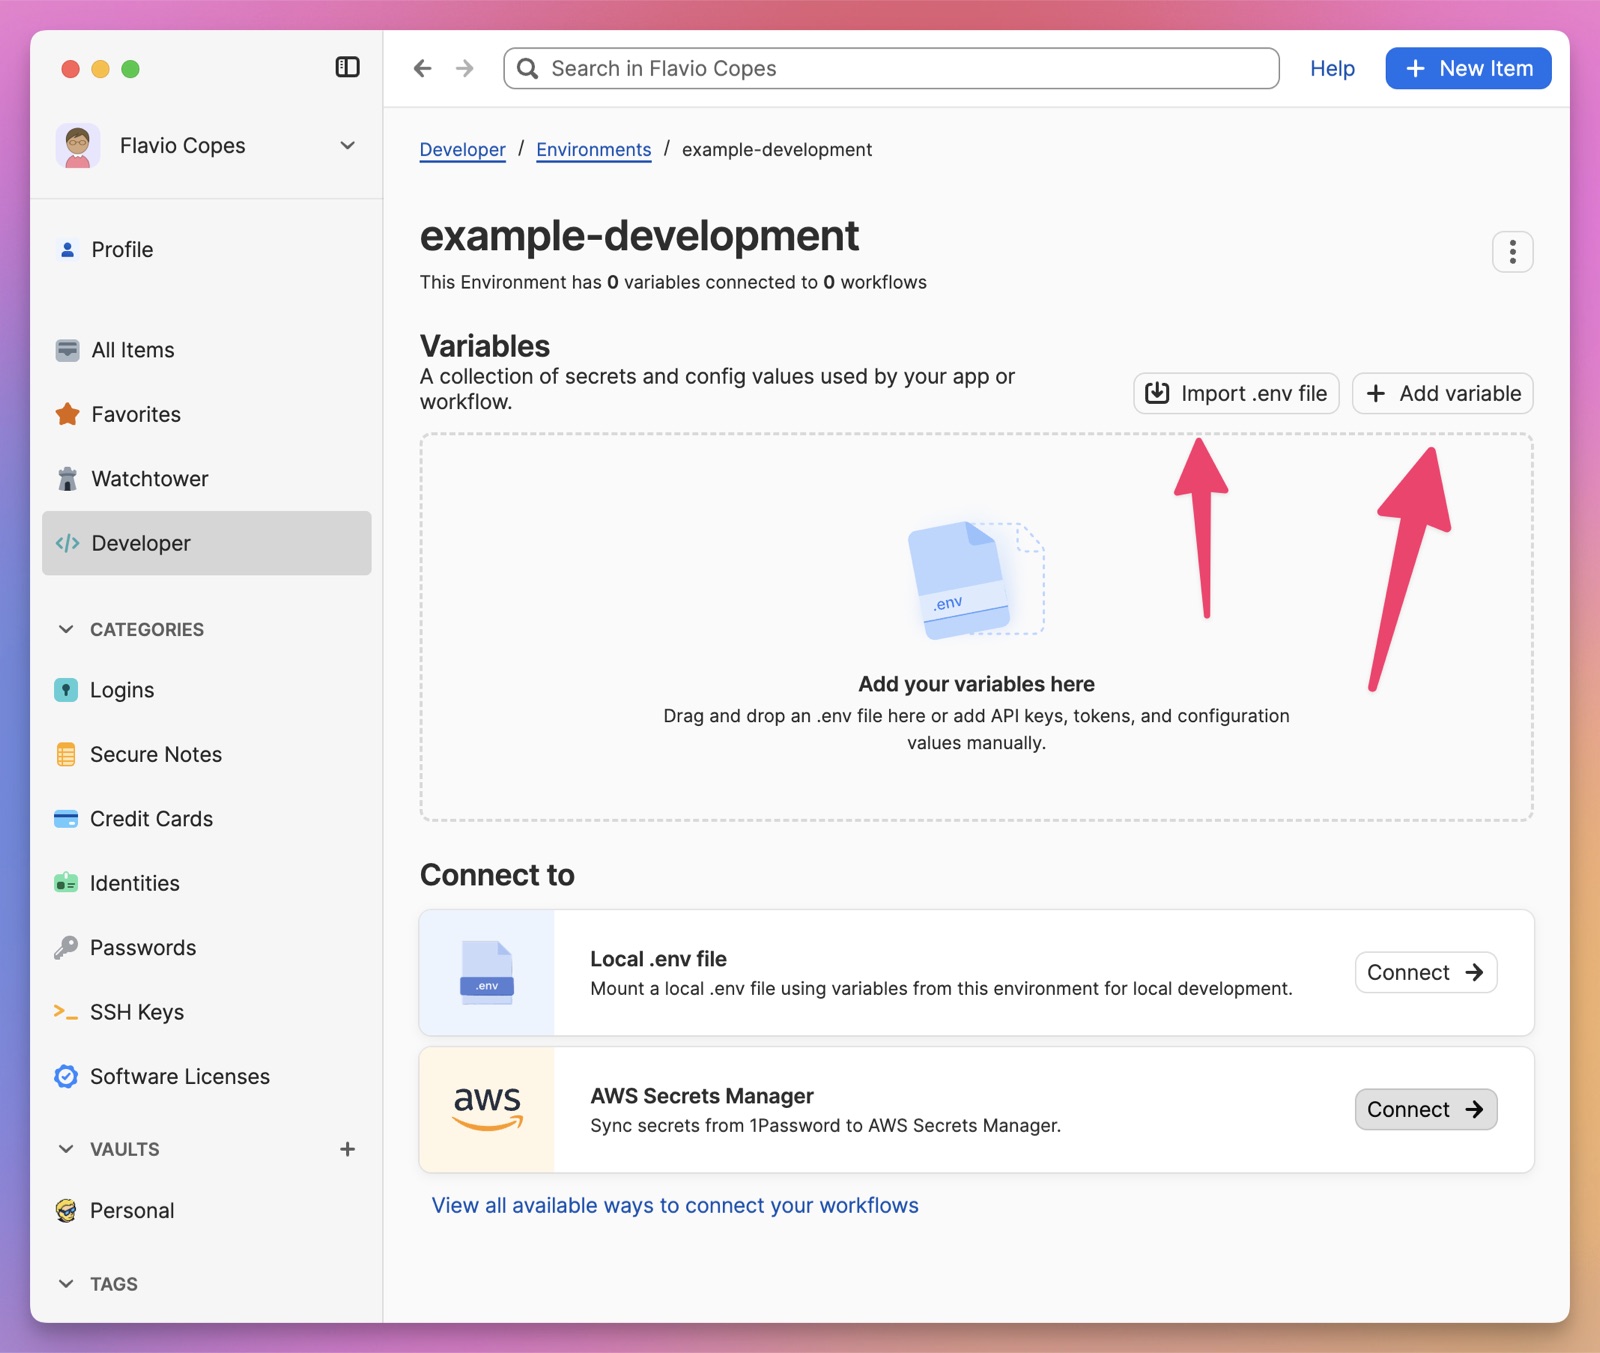Open the Passwords category
The height and width of the screenshot is (1353, 1600).
(207, 947)
